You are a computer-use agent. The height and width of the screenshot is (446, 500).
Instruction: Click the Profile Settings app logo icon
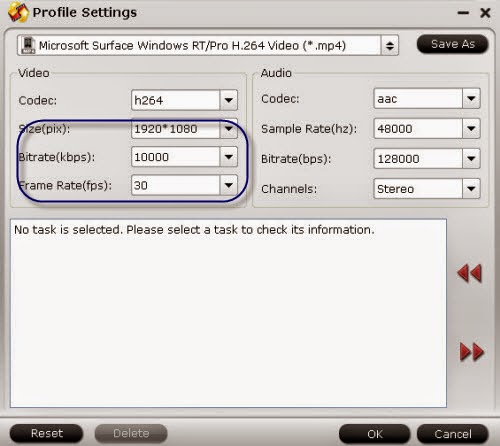(x=18, y=12)
